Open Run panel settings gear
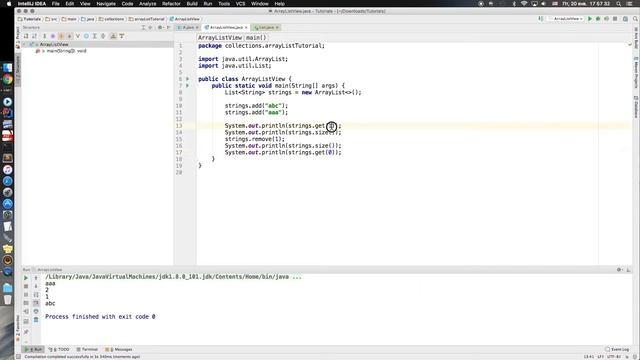640x360 pixels. pos(620,269)
